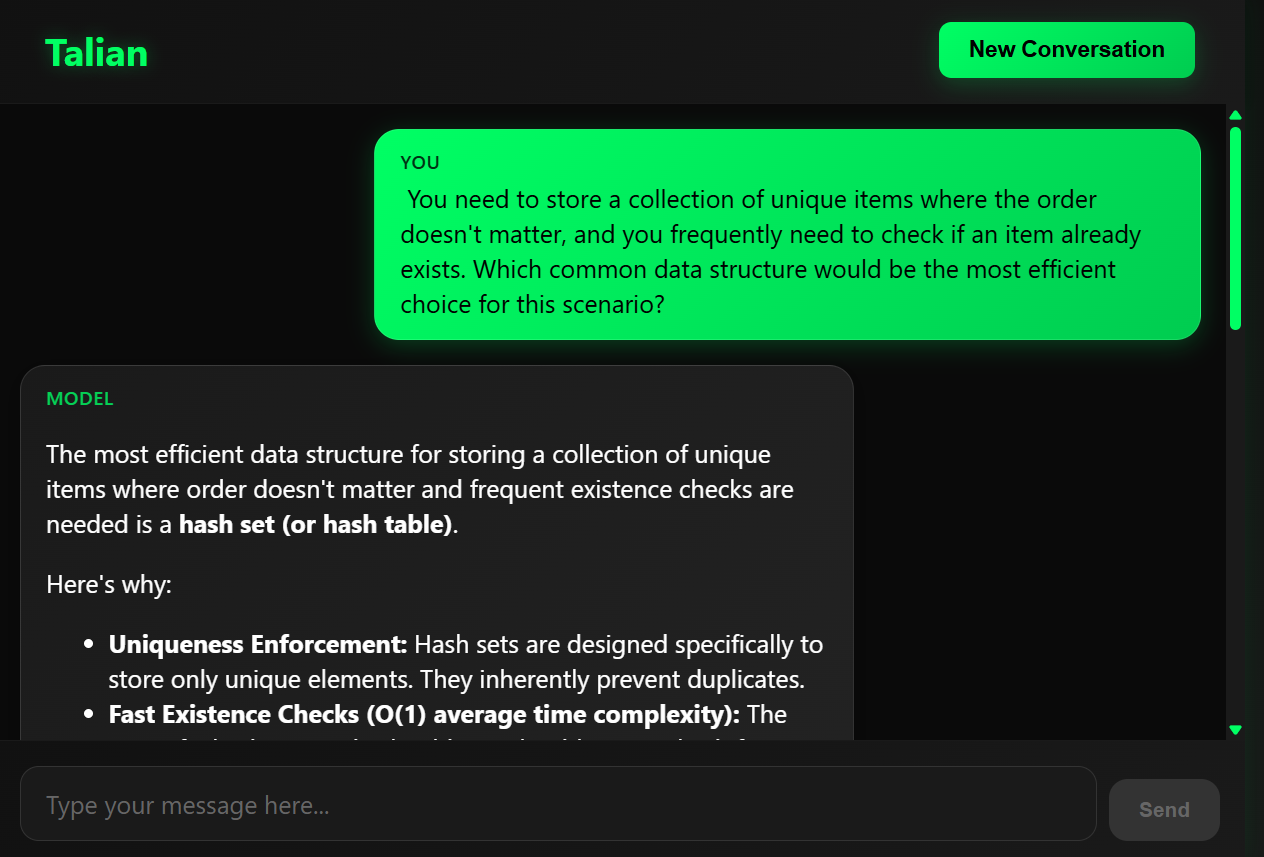The height and width of the screenshot is (857, 1264).
Task: Click 'They inherently prevent duplicates' sentence
Action: (612, 679)
